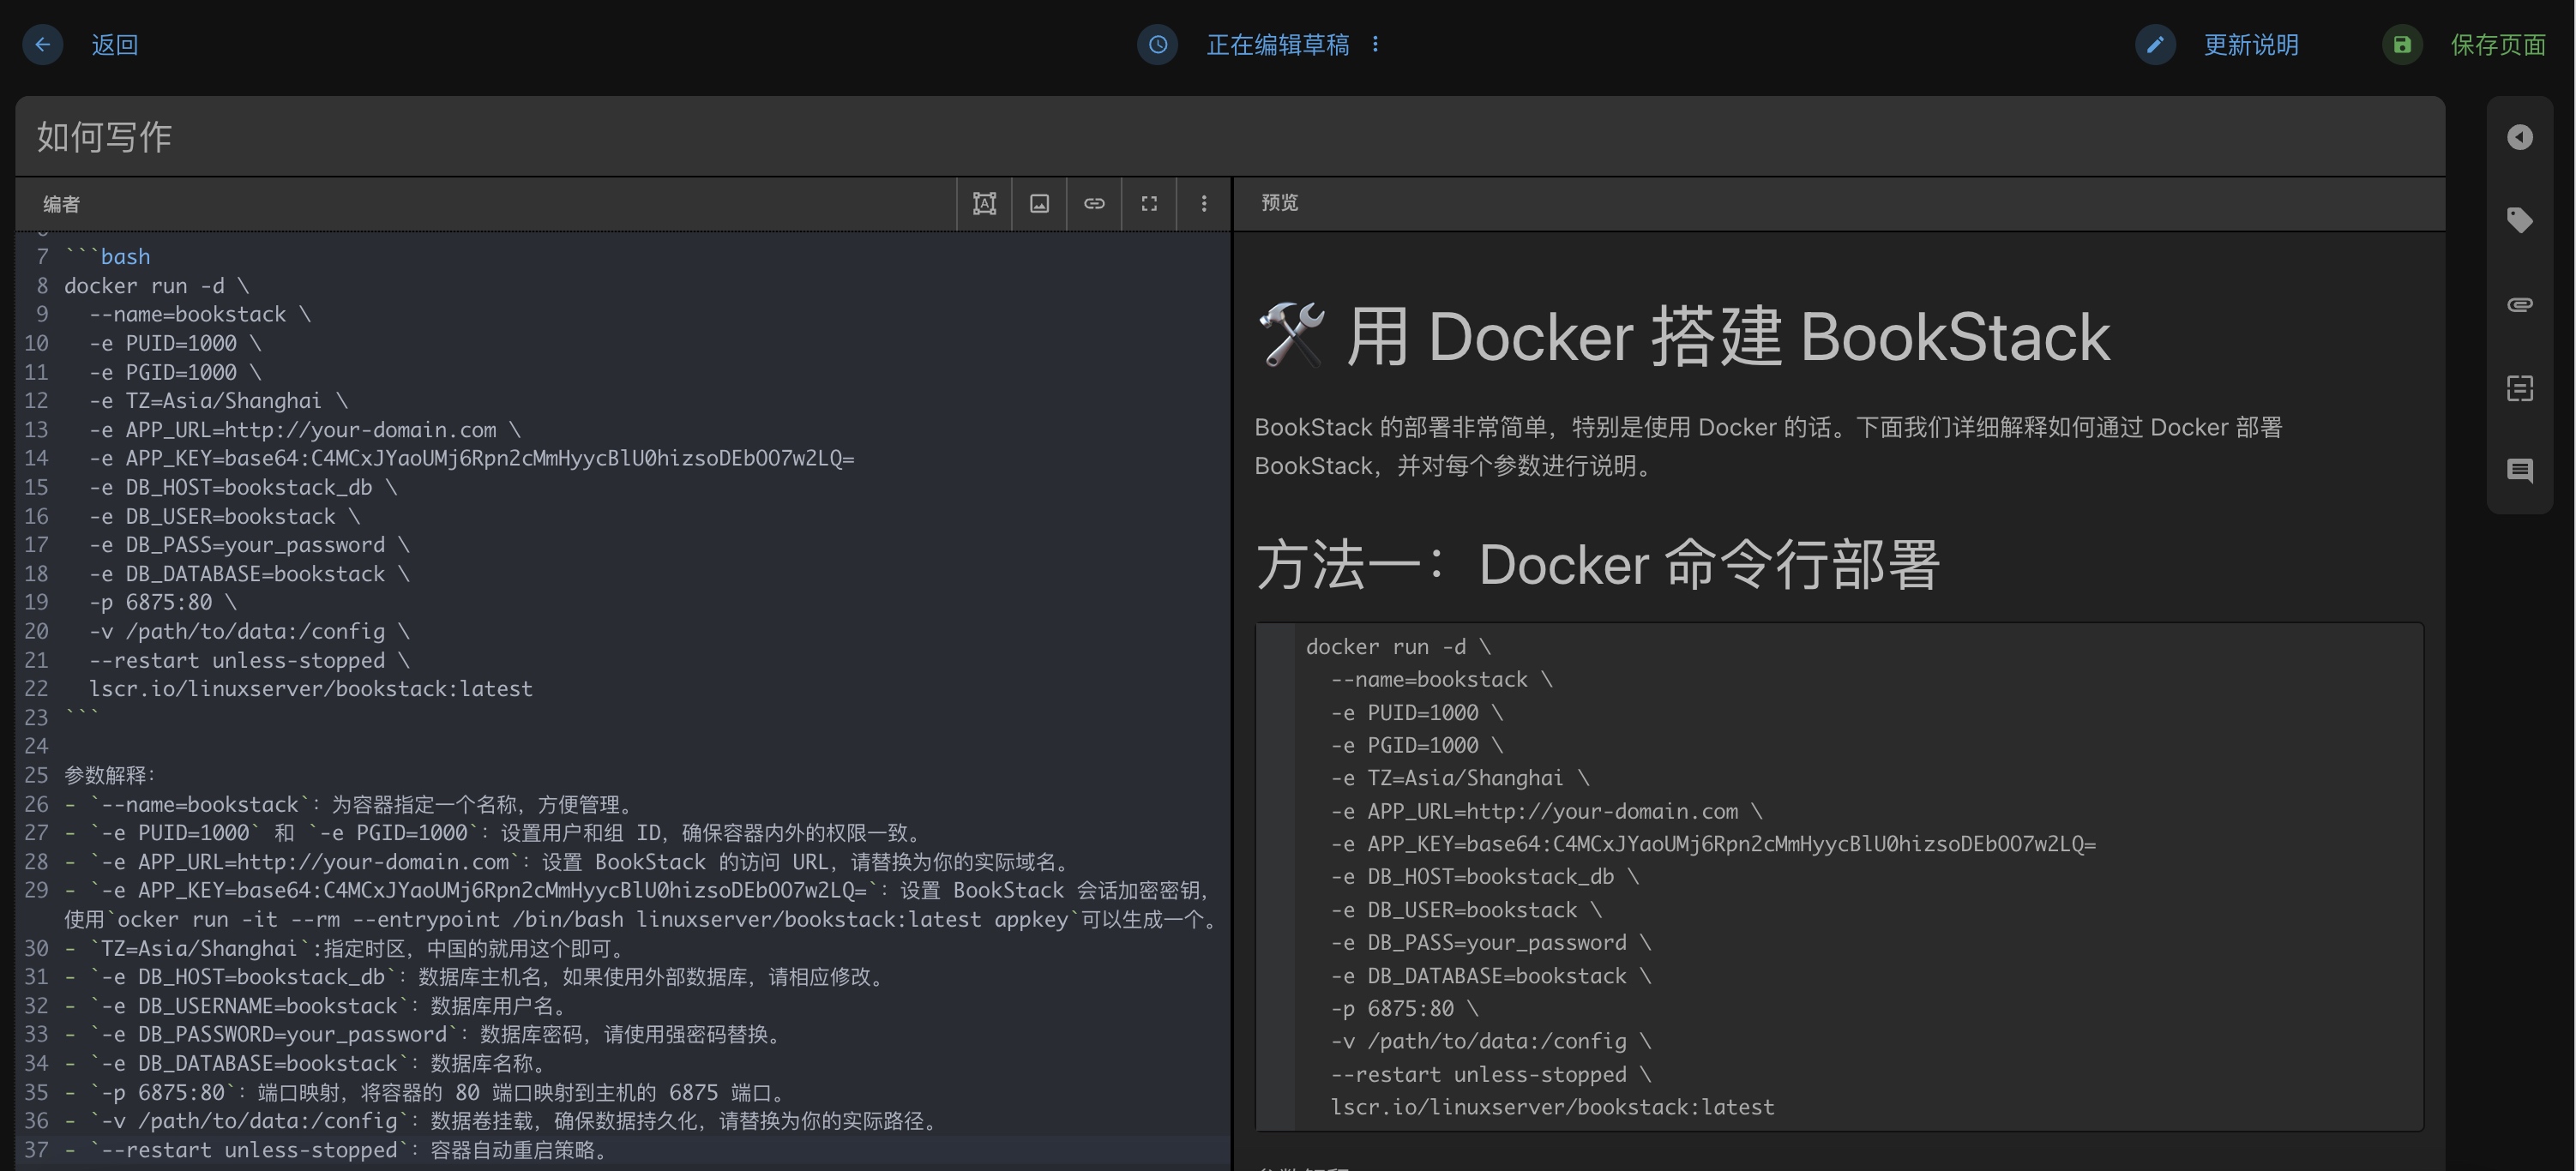2576x1171 pixels.
Task: Click the 保存页面 button
Action: click(2497, 45)
